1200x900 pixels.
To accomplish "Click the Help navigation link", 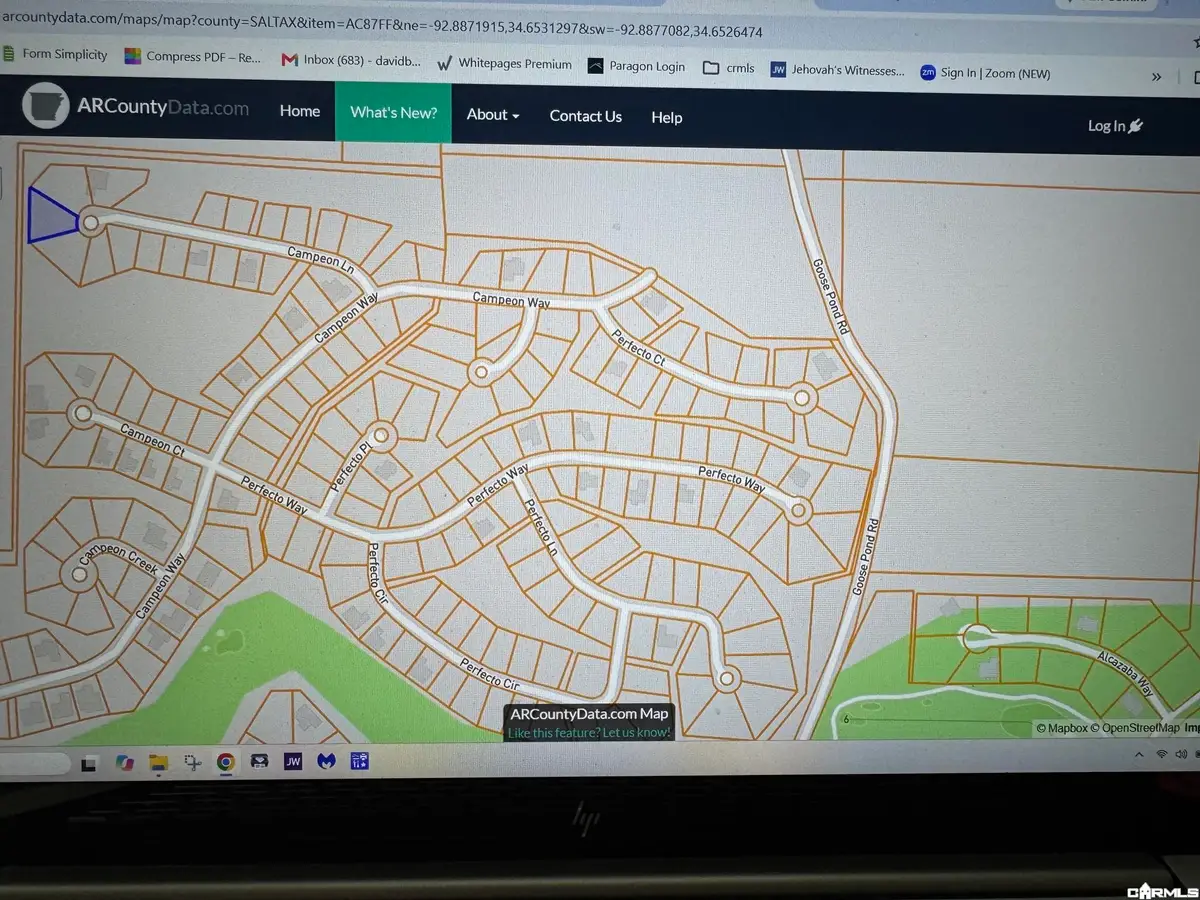I will pyautogui.click(x=667, y=117).
